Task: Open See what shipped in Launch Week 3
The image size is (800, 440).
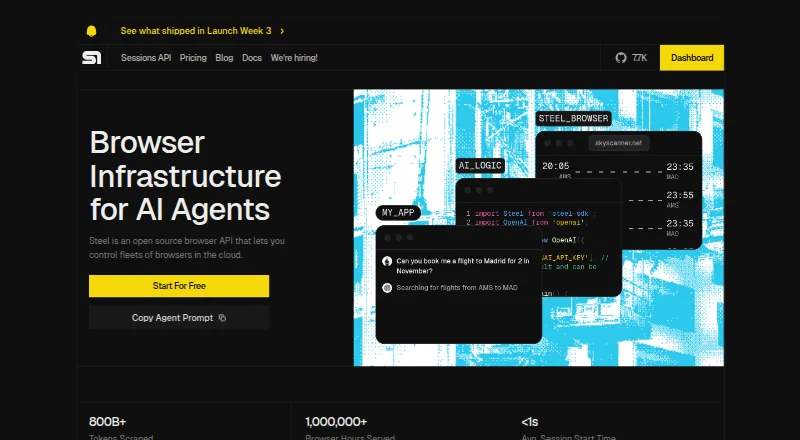Action: (196, 31)
